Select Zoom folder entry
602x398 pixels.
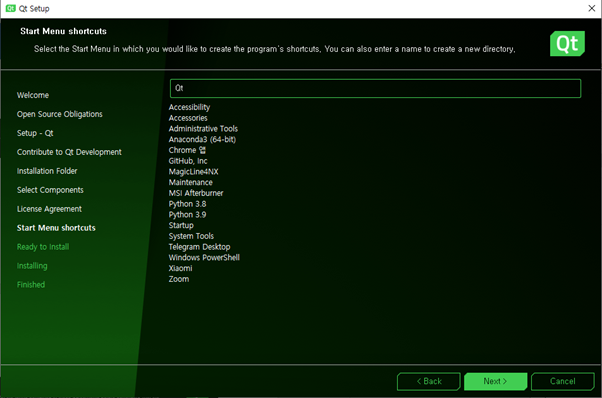tap(179, 279)
